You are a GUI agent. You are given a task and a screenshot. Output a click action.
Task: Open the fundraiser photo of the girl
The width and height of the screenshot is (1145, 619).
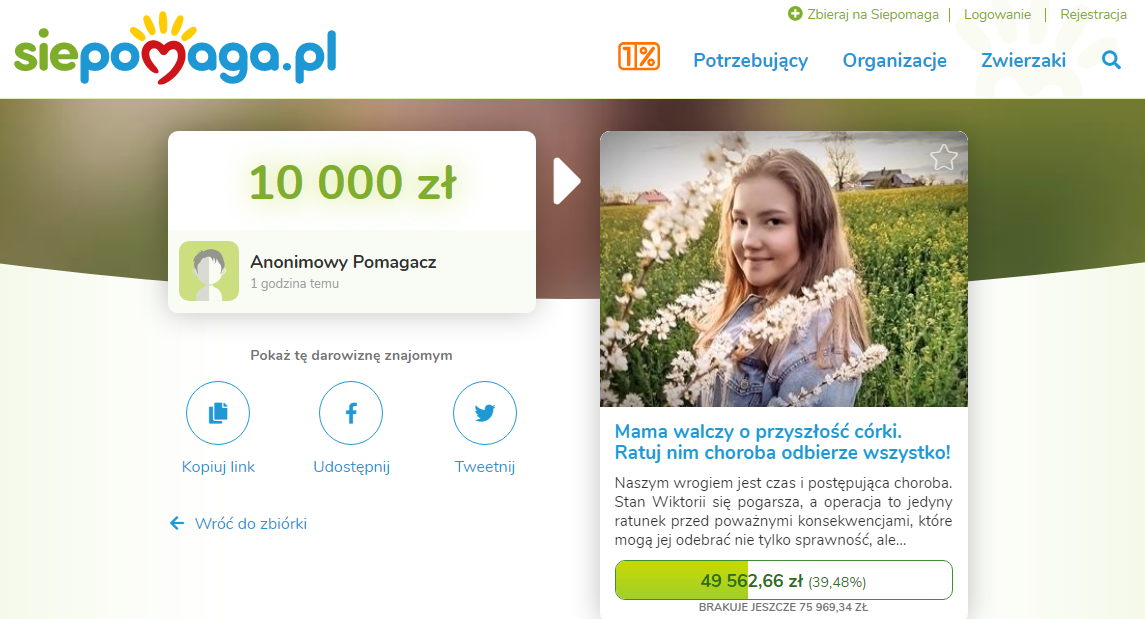[x=784, y=269]
